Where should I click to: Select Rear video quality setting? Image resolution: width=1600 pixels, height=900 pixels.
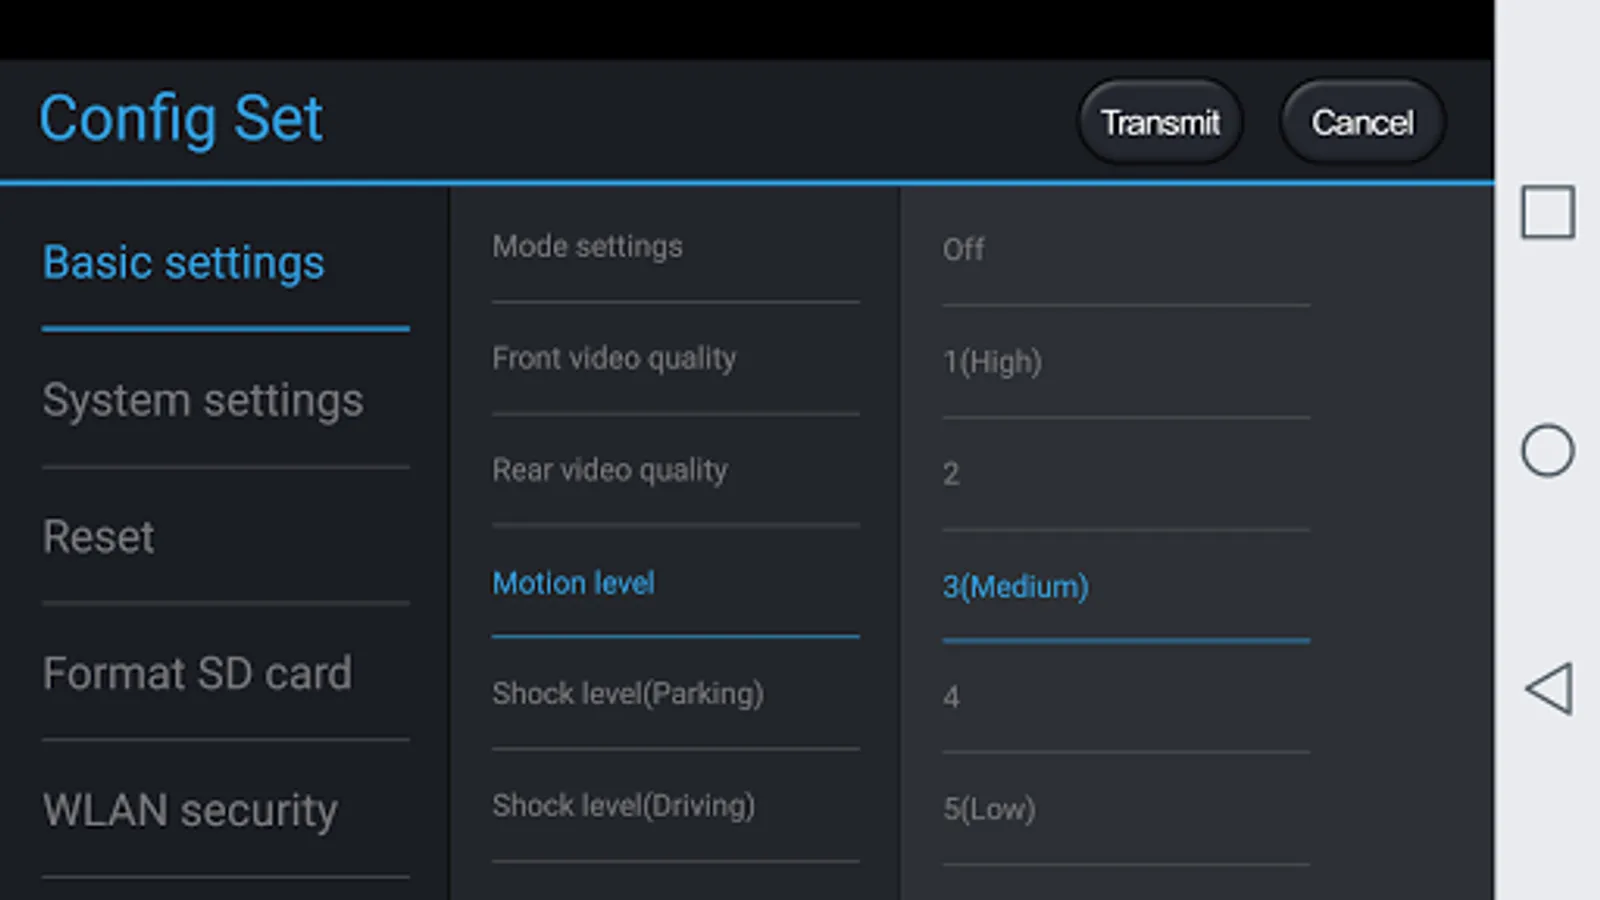point(610,470)
